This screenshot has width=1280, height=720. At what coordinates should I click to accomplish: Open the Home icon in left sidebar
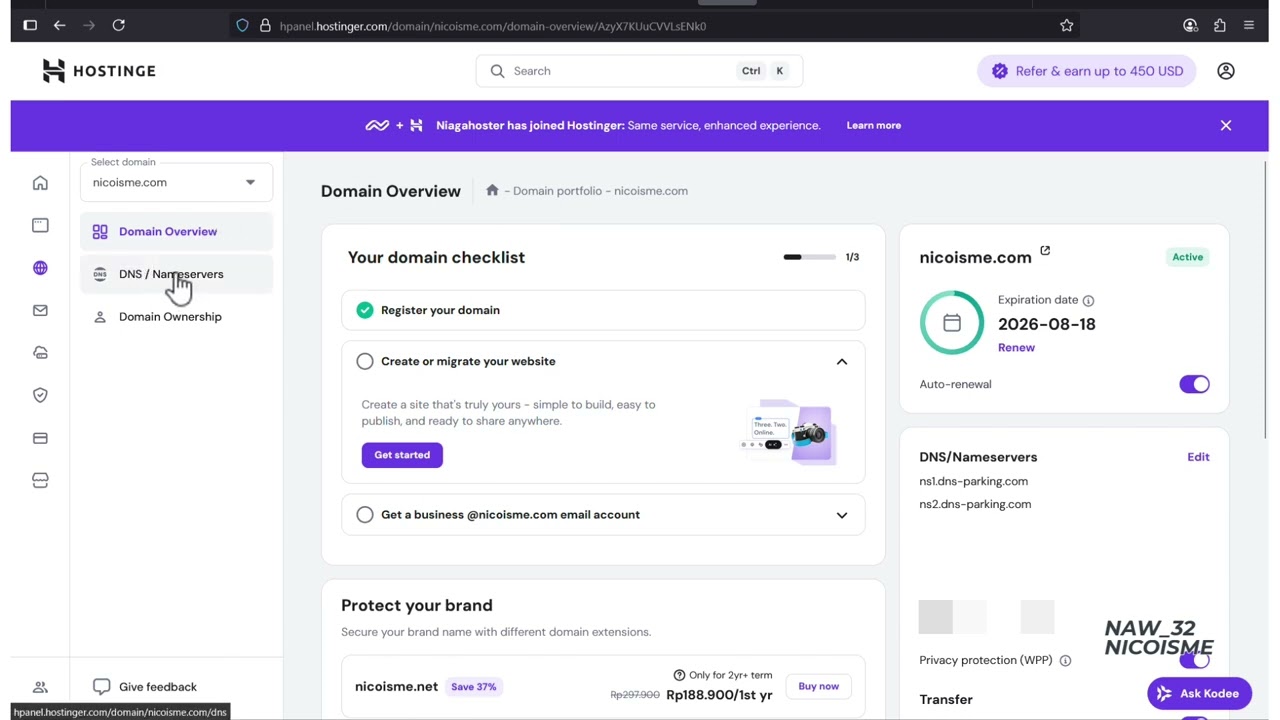40,183
